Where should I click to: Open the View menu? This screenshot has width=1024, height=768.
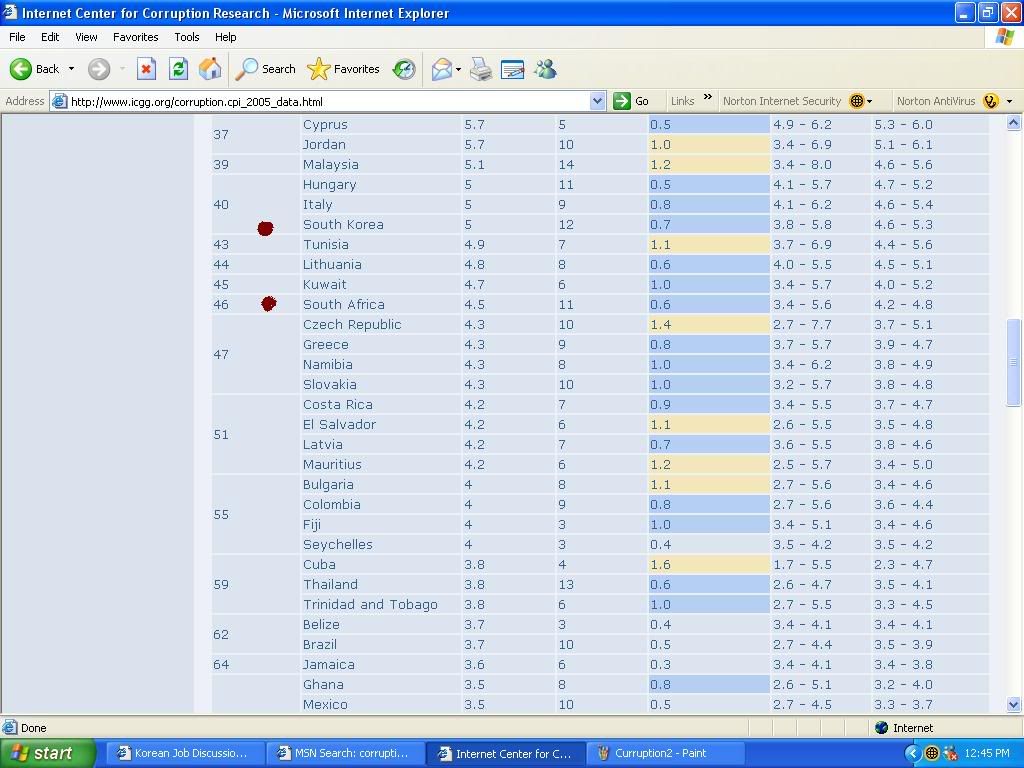[x=86, y=37]
